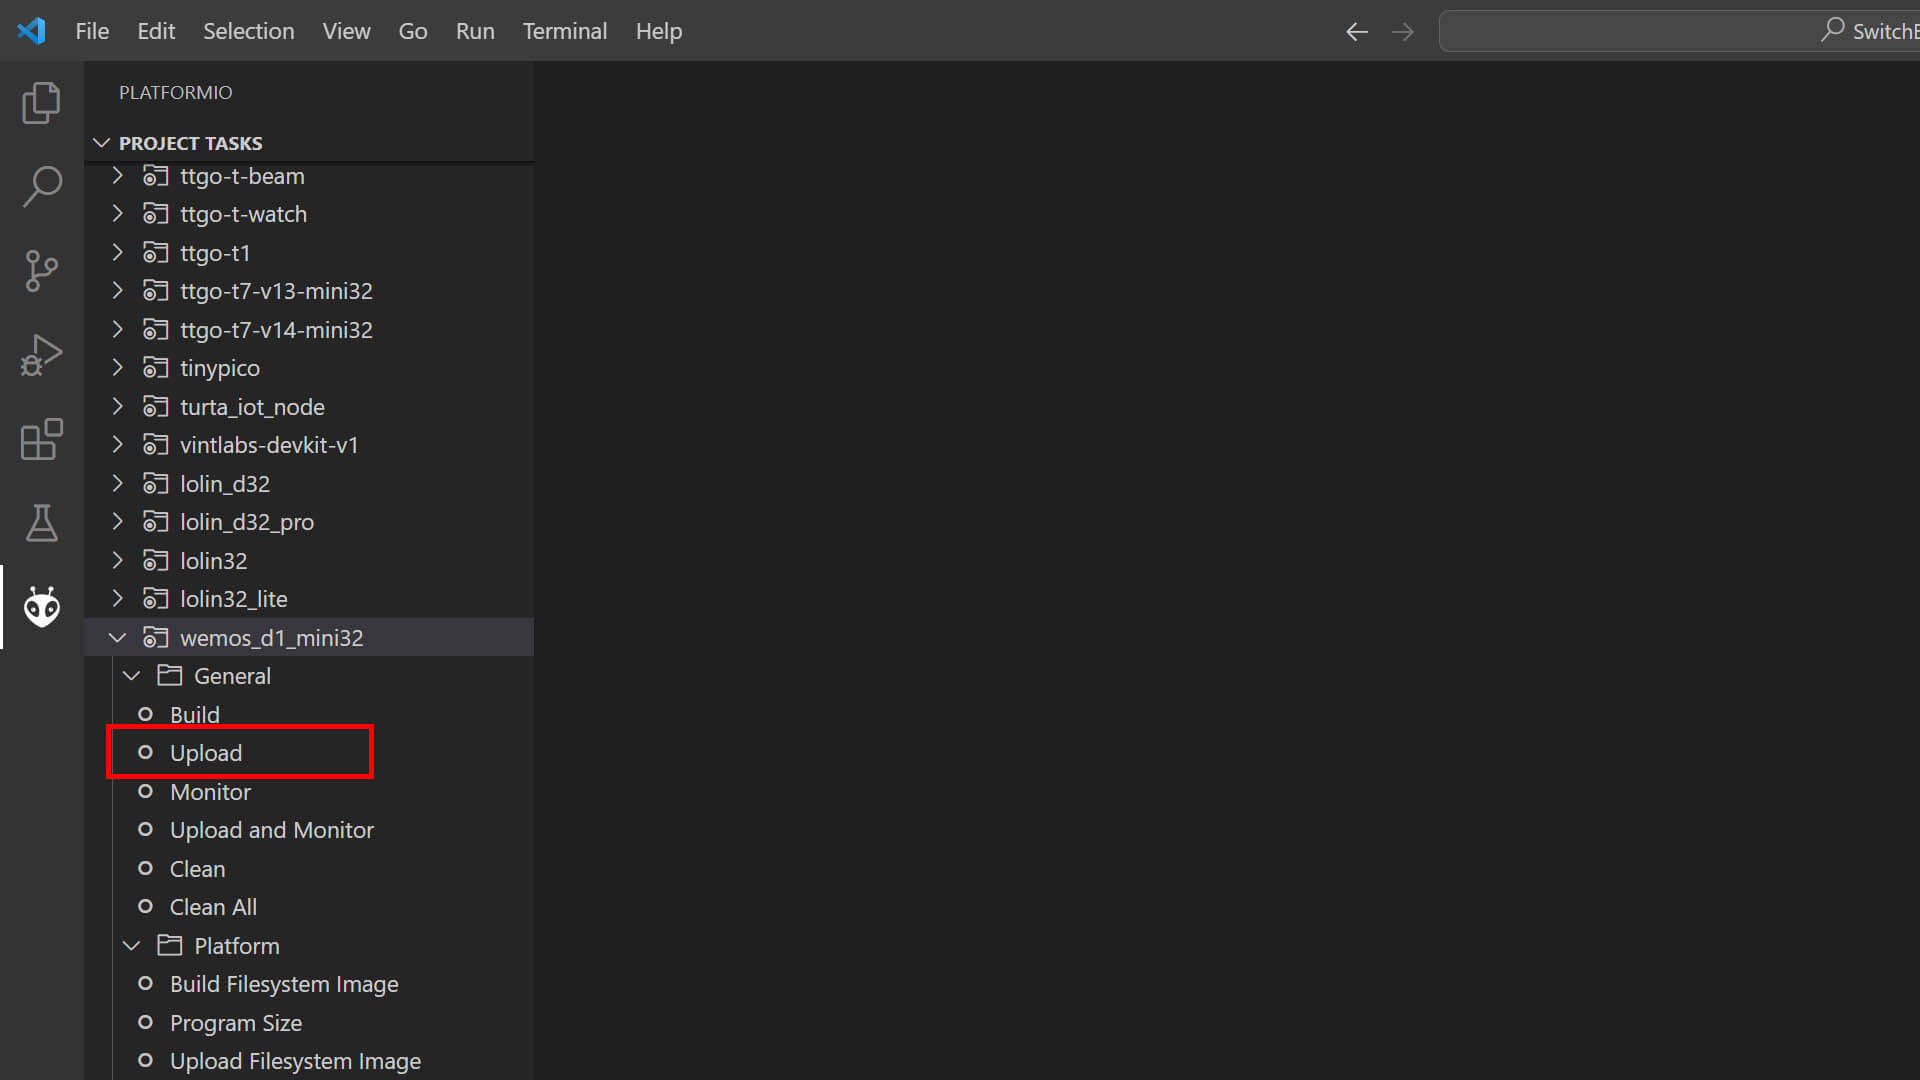This screenshot has width=1920, height=1080.
Task: Click the command center search box
Action: click(1679, 31)
